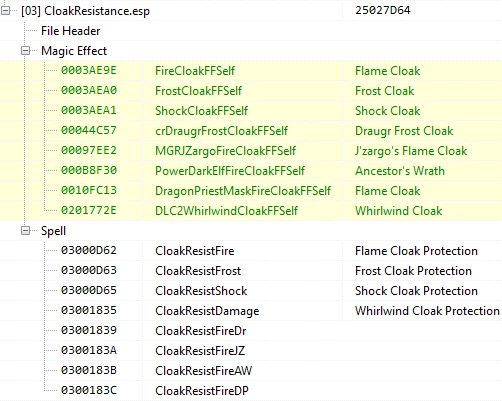Click the MGRJZargoFireCloakFFSelf row

(x=251, y=151)
